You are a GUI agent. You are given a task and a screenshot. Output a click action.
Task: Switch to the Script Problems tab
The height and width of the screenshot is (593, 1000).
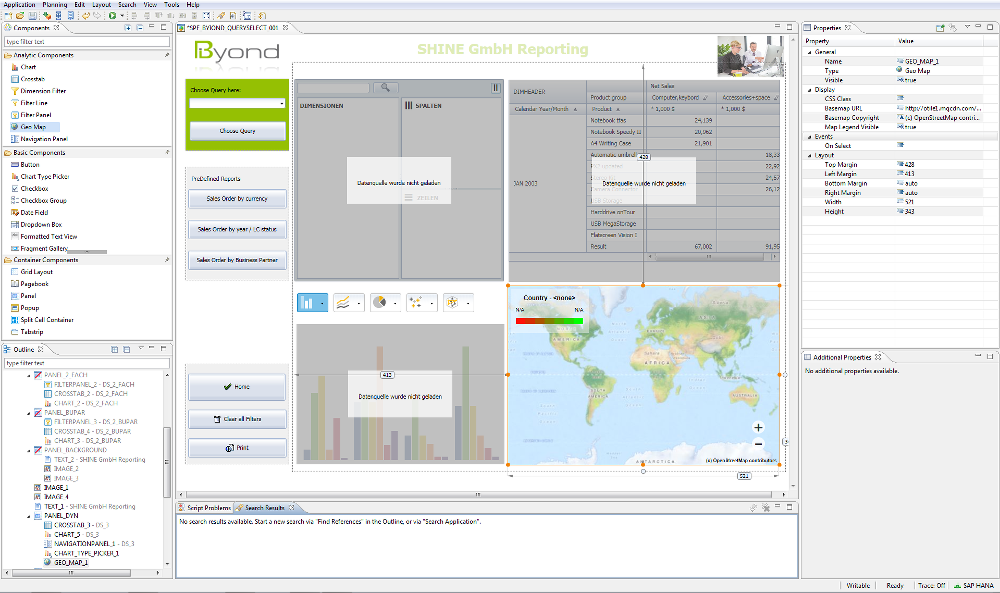[207, 508]
